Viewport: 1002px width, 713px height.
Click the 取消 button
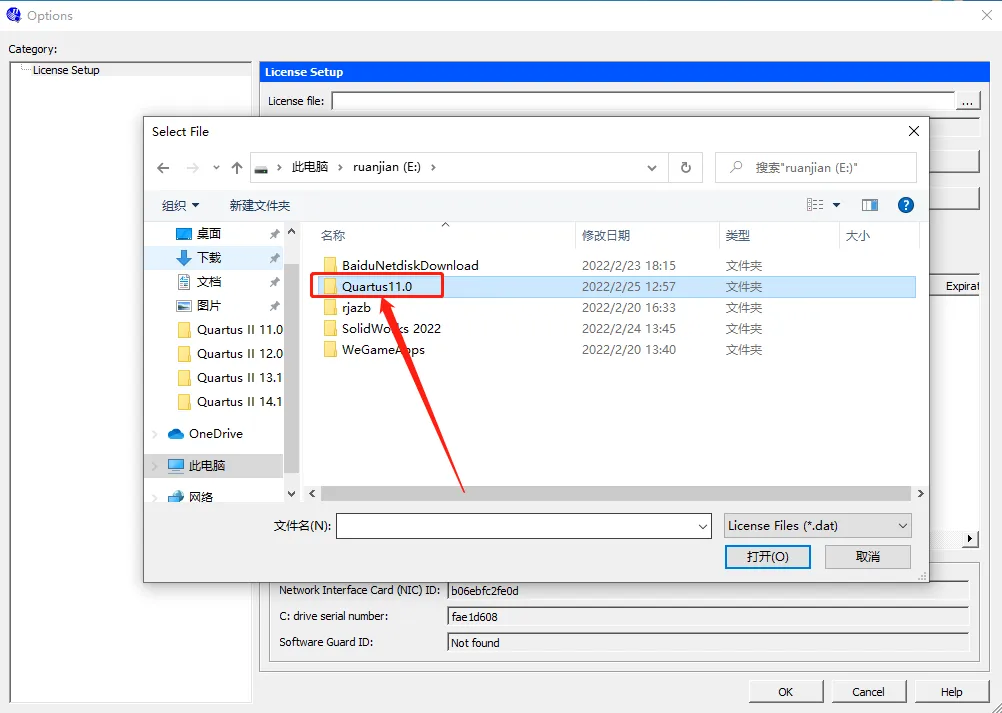pos(867,556)
